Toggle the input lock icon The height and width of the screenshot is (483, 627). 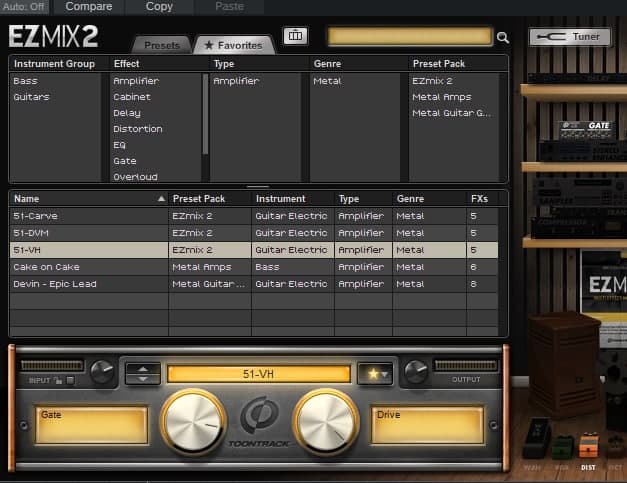click(x=58, y=381)
